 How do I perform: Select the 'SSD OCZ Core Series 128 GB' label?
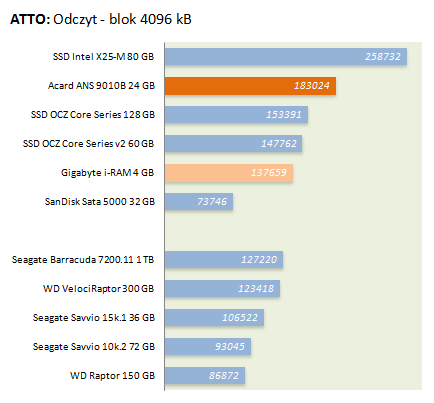[x=93, y=115]
